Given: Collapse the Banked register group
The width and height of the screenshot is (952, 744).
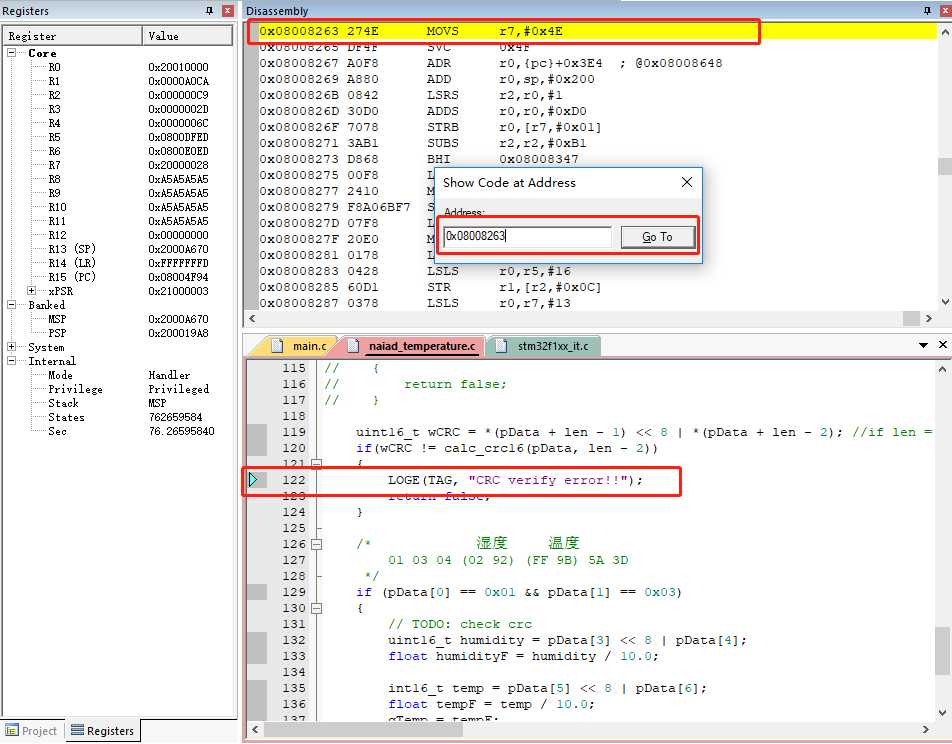Looking at the screenshot, I should pos(12,305).
